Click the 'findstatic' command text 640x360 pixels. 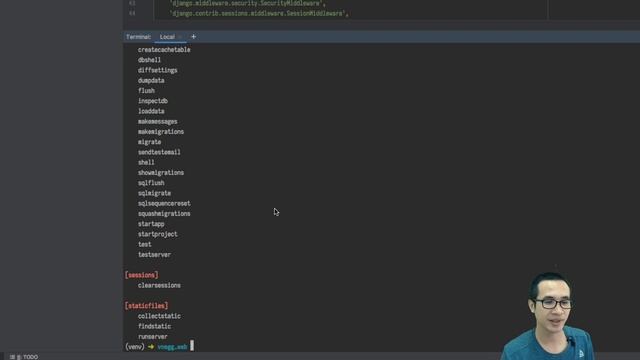154,326
